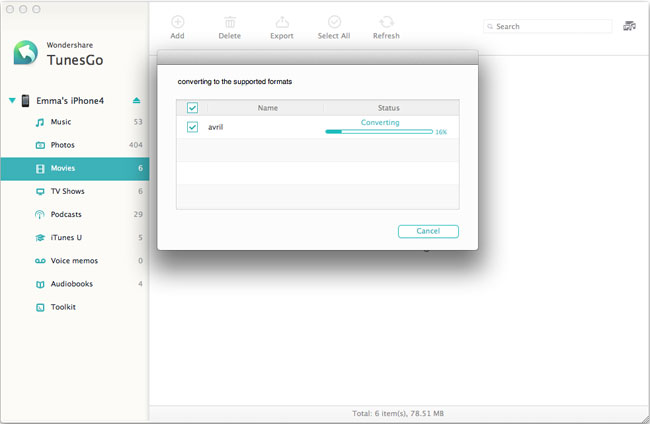Viewport: 650px width, 424px height.
Task: Click the iPhone device icon
Action: tap(26, 101)
